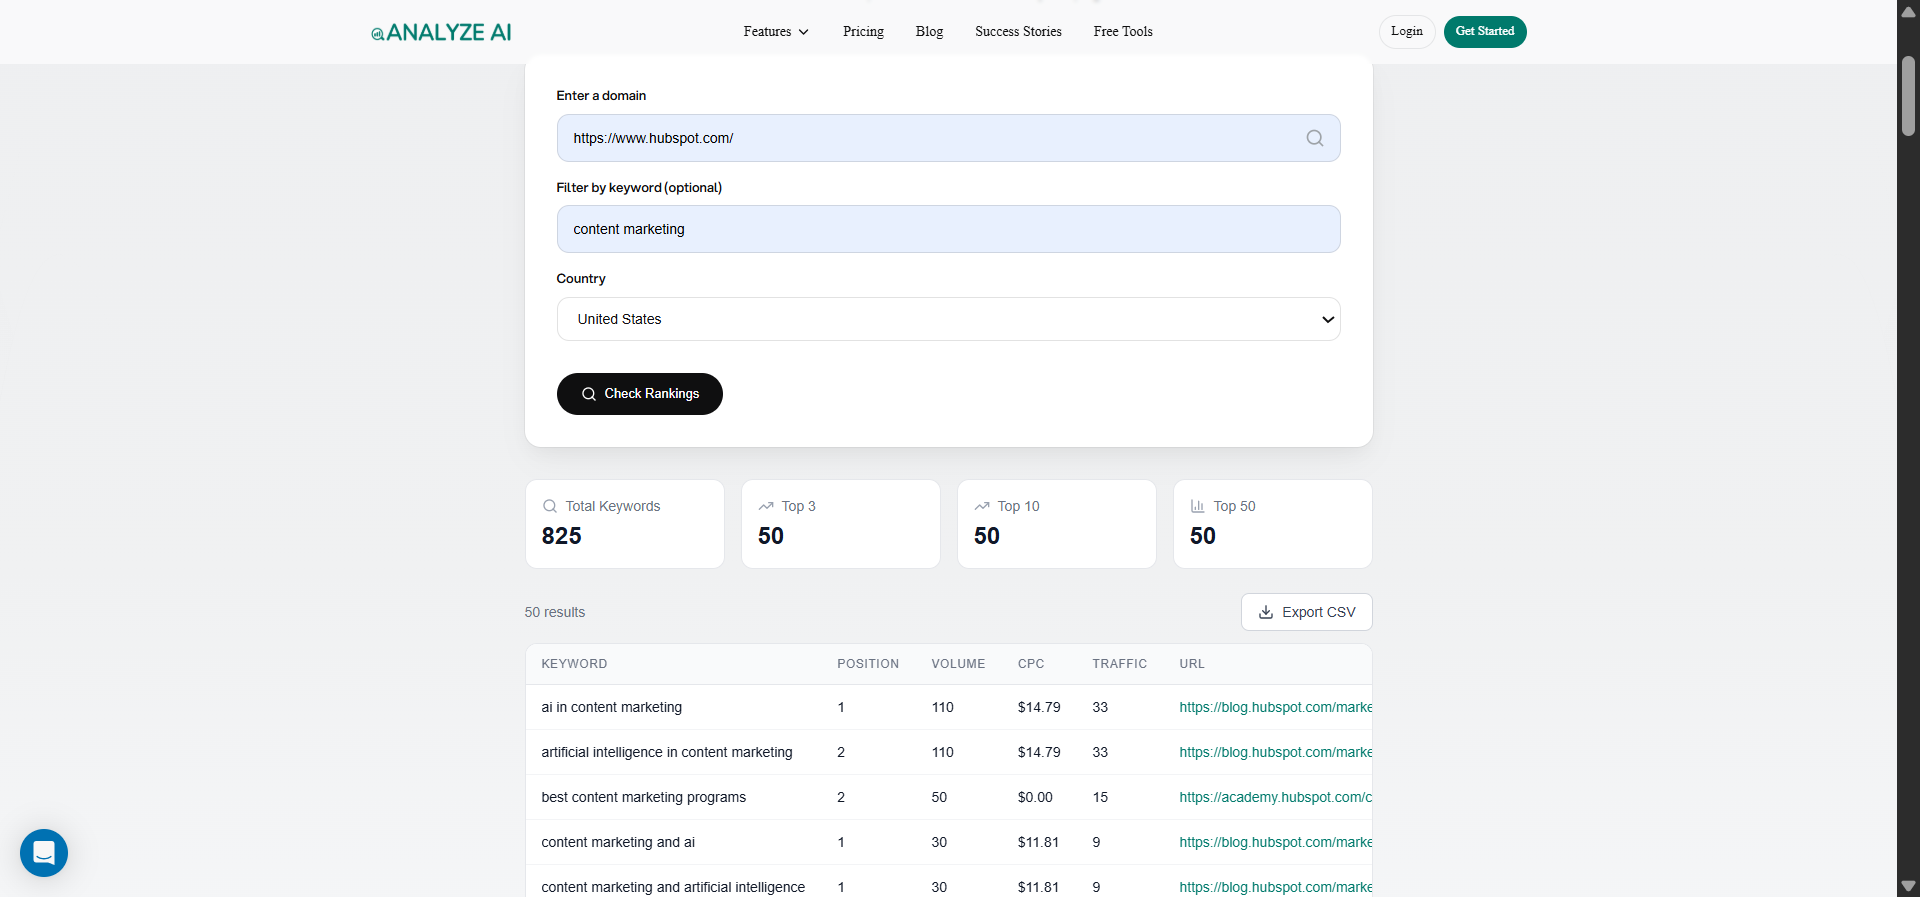This screenshot has width=1920, height=897.
Task: Select keyword 'artificial intelligence in content marketing'
Action: click(x=667, y=752)
